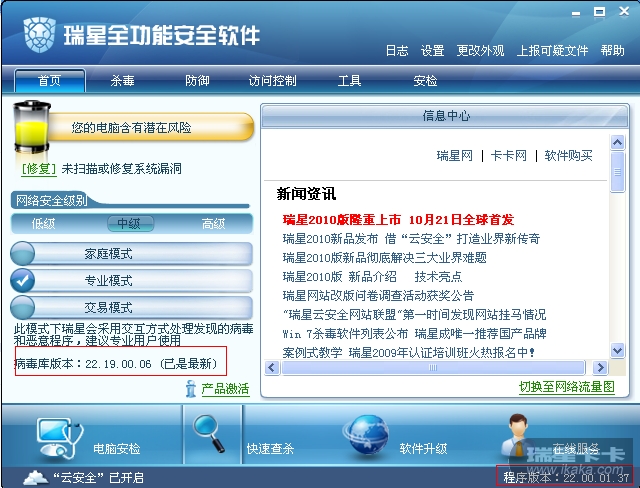Screen dimensions: 640x488
Task: Click the 软件升级 button label
Action: (x=423, y=449)
